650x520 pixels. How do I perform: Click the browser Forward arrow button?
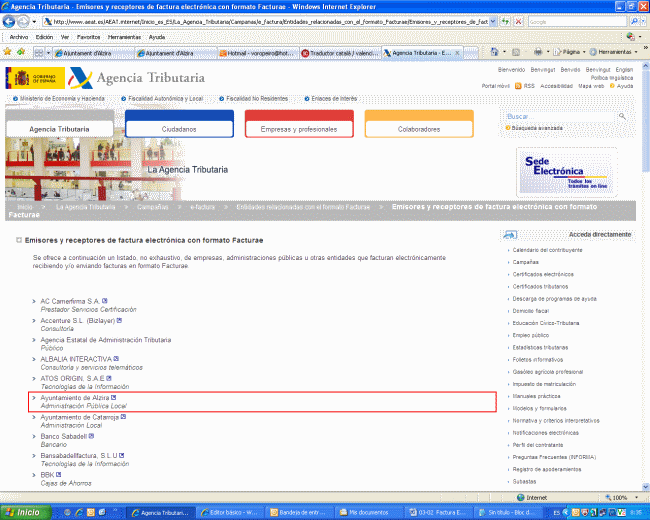[23, 21]
